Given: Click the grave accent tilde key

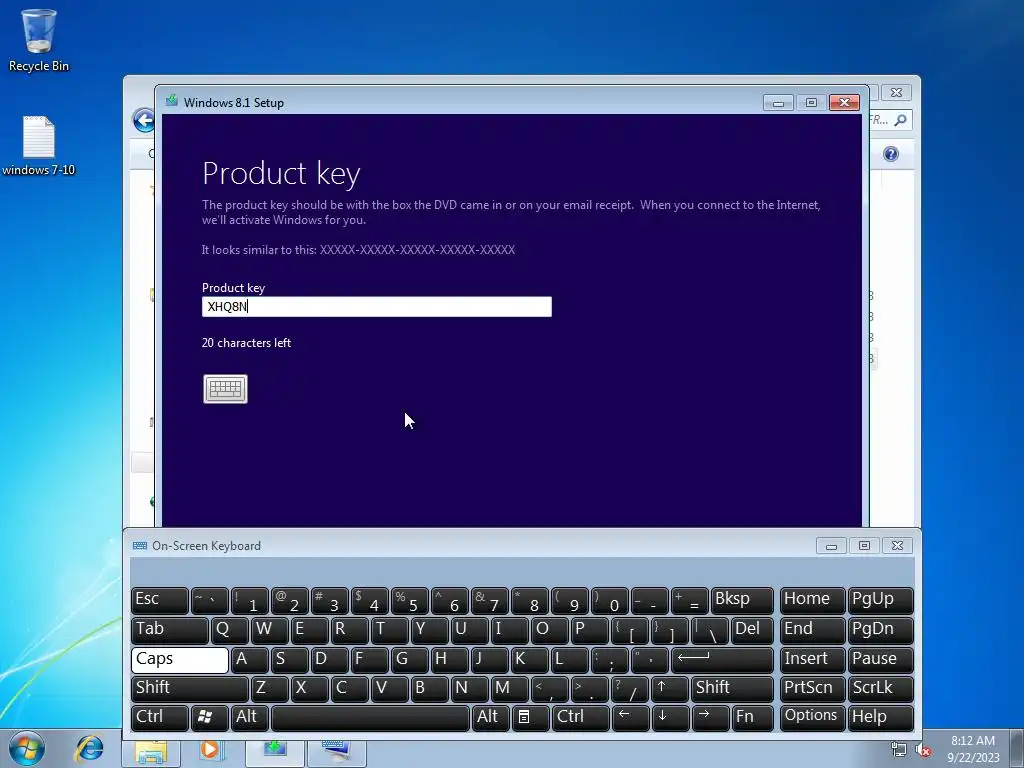Looking at the screenshot, I should 209,600.
